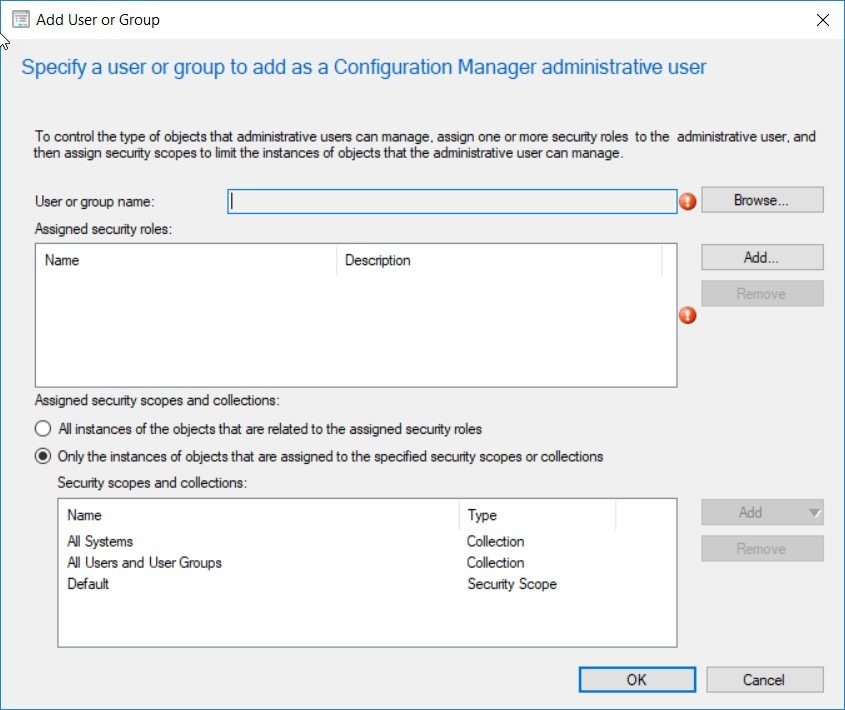Select All Users and User Groups row
The width and height of the screenshot is (845, 710).
click(366, 563)
